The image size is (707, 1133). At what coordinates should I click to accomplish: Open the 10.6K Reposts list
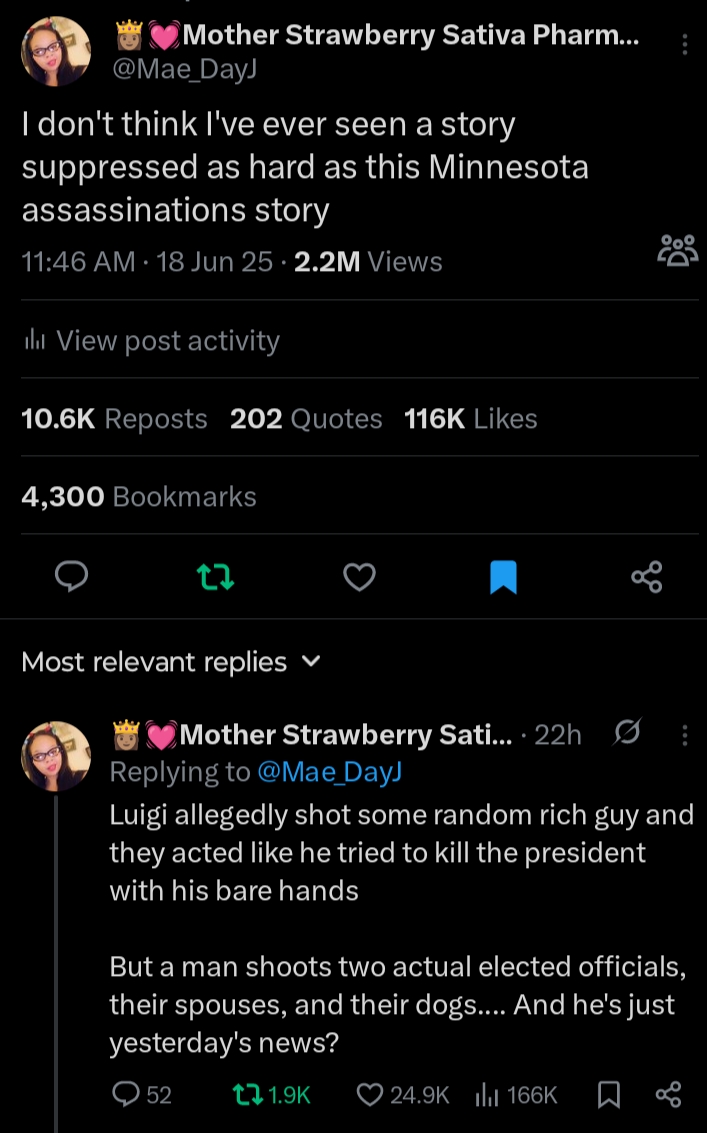coord(114,419)
